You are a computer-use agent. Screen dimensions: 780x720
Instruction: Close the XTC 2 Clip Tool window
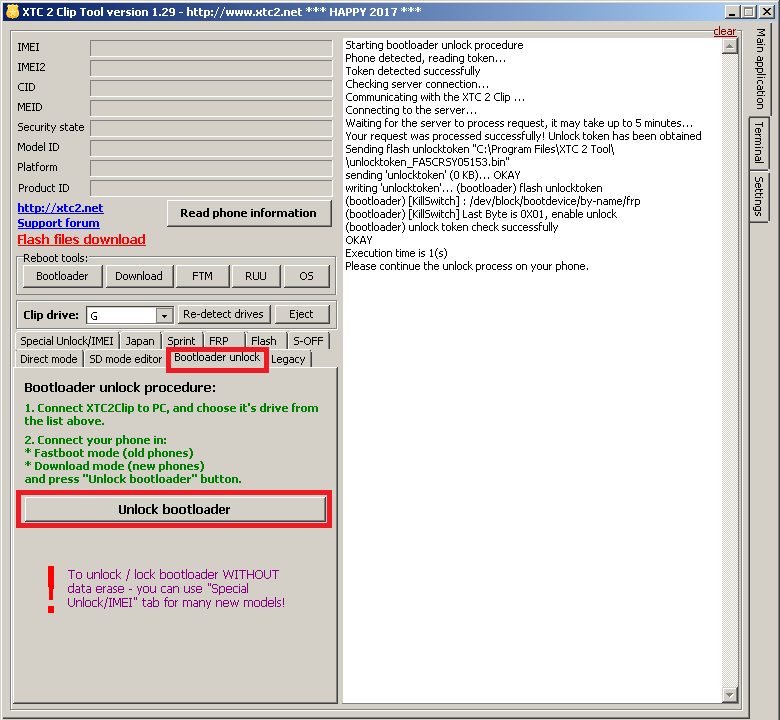(x=767, y=11)
